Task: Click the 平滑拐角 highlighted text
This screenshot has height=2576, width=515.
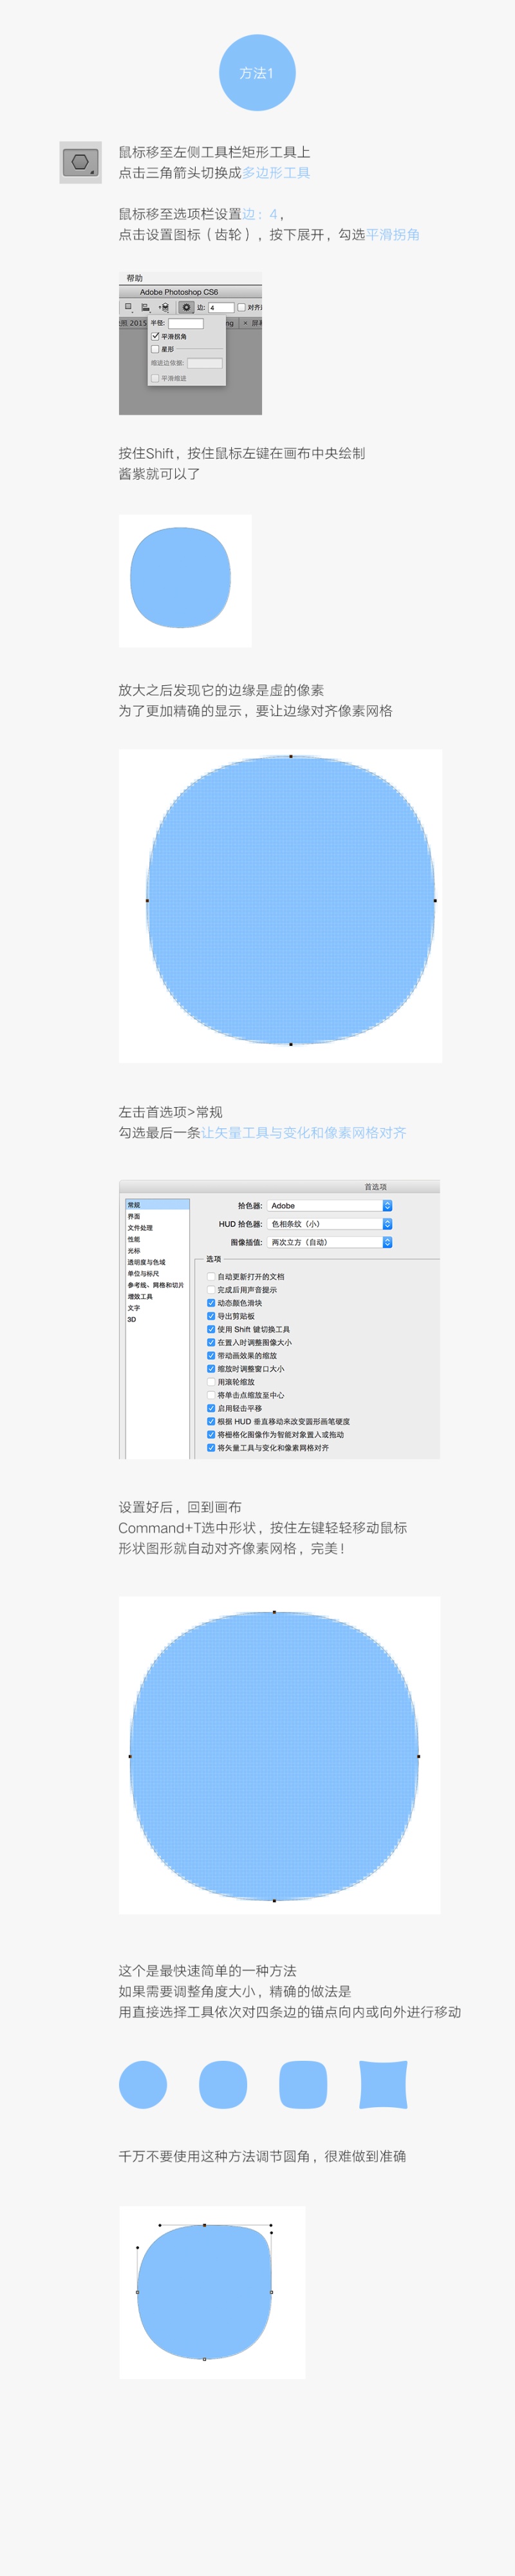Action: [392, 235]
